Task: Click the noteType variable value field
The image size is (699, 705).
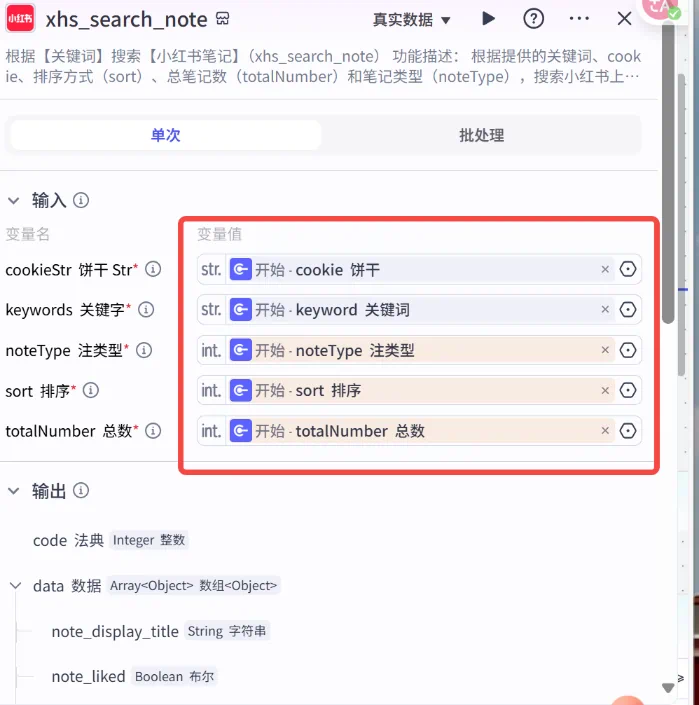Action: [x=420, y=350]
